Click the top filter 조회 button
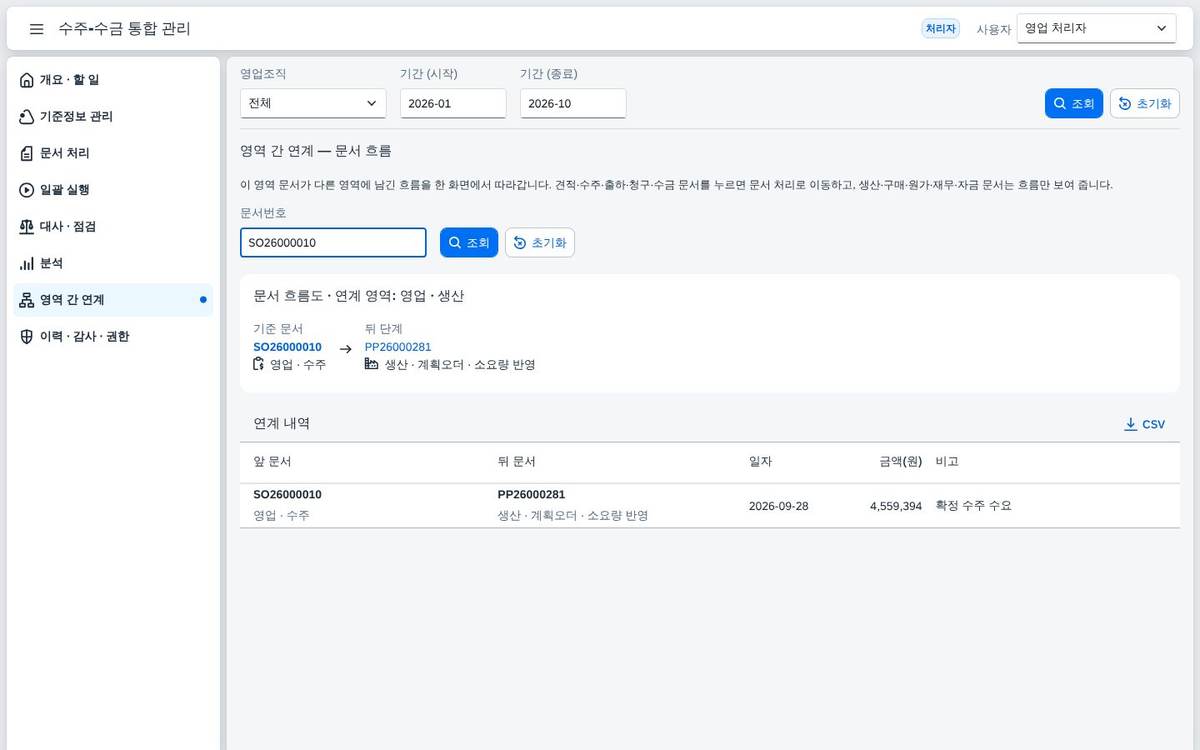The width and height of the screenshot is (1200, 750). pos(1074,104)
